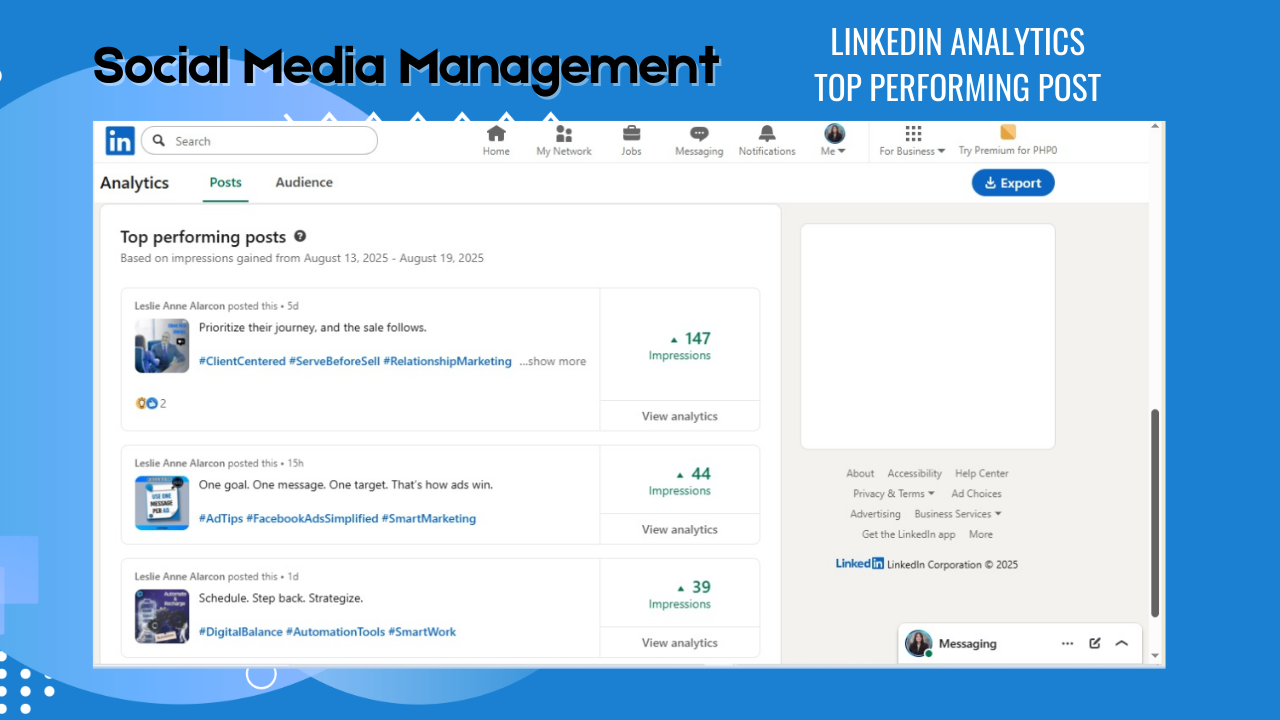Click the text 'Prioritize their journey, and the sale follows.'
1280x720 pixels.
[x=313, y=328]
